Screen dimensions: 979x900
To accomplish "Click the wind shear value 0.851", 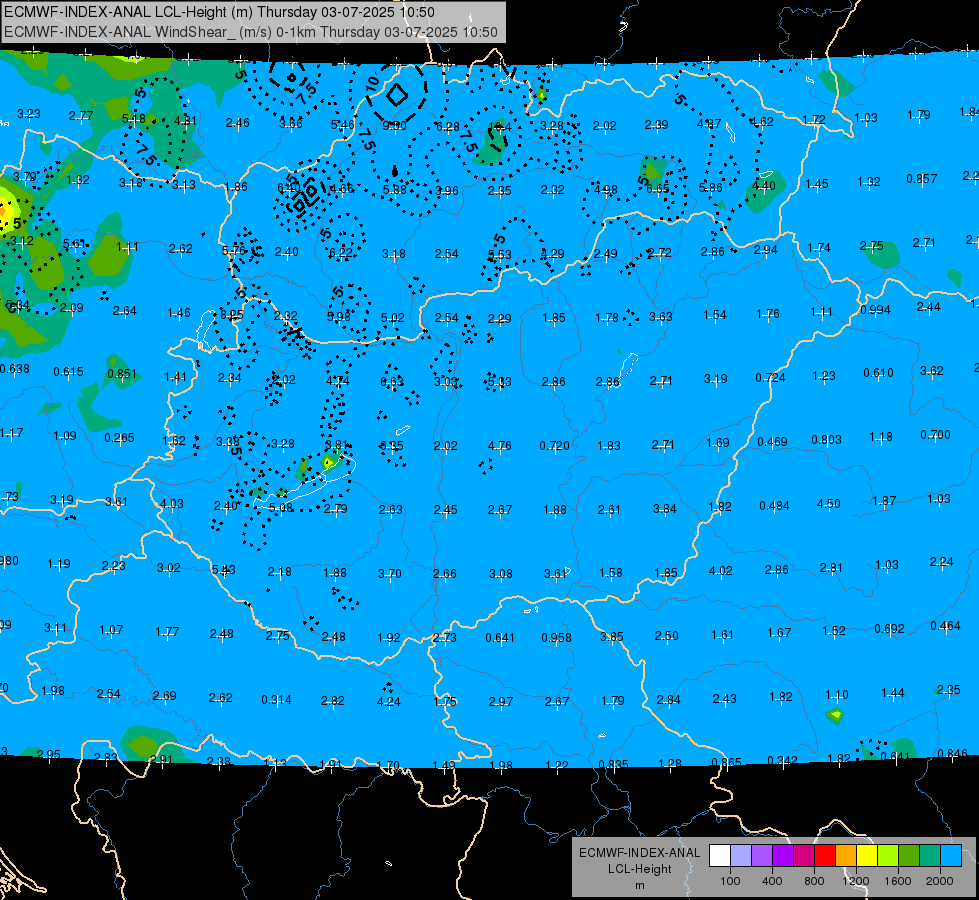I will pos(122,374).
